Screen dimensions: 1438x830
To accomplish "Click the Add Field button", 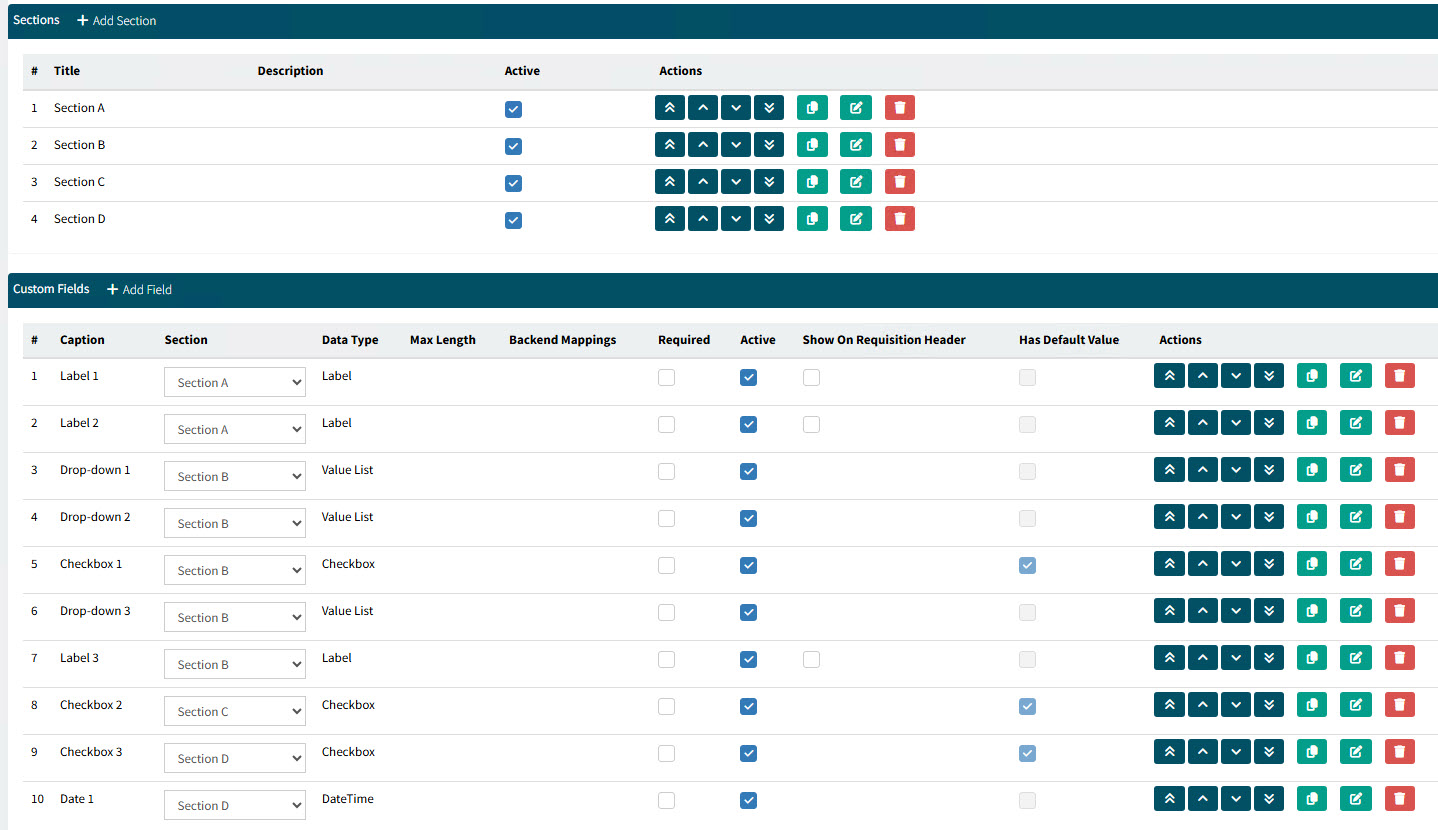I will (139, 290).
